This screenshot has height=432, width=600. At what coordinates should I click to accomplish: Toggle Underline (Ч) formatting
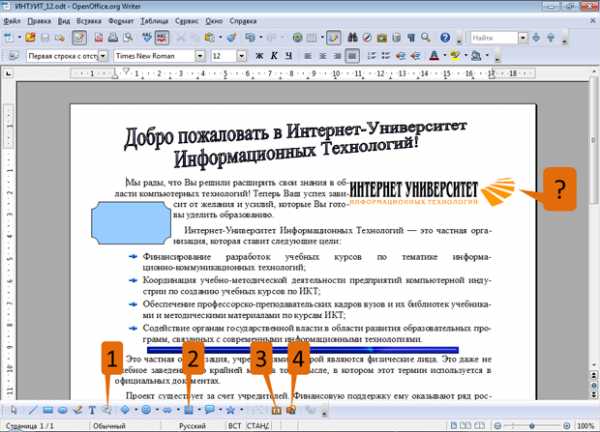click(x=289, y=56)
